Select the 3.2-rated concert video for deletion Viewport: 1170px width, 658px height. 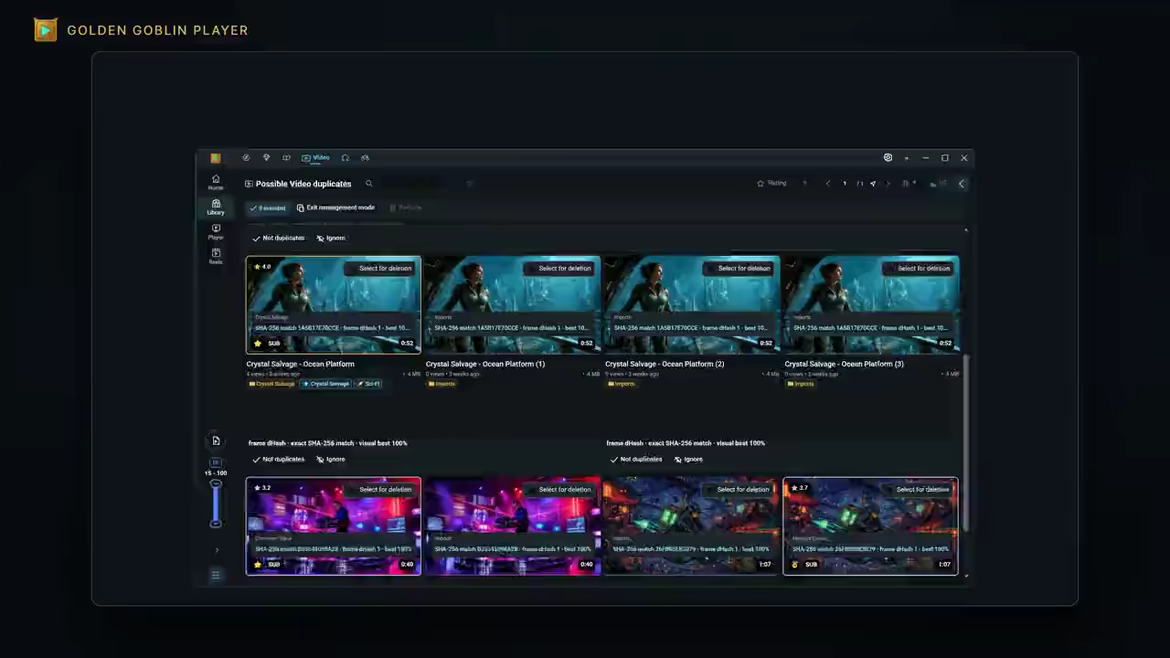tap(381, 489)
